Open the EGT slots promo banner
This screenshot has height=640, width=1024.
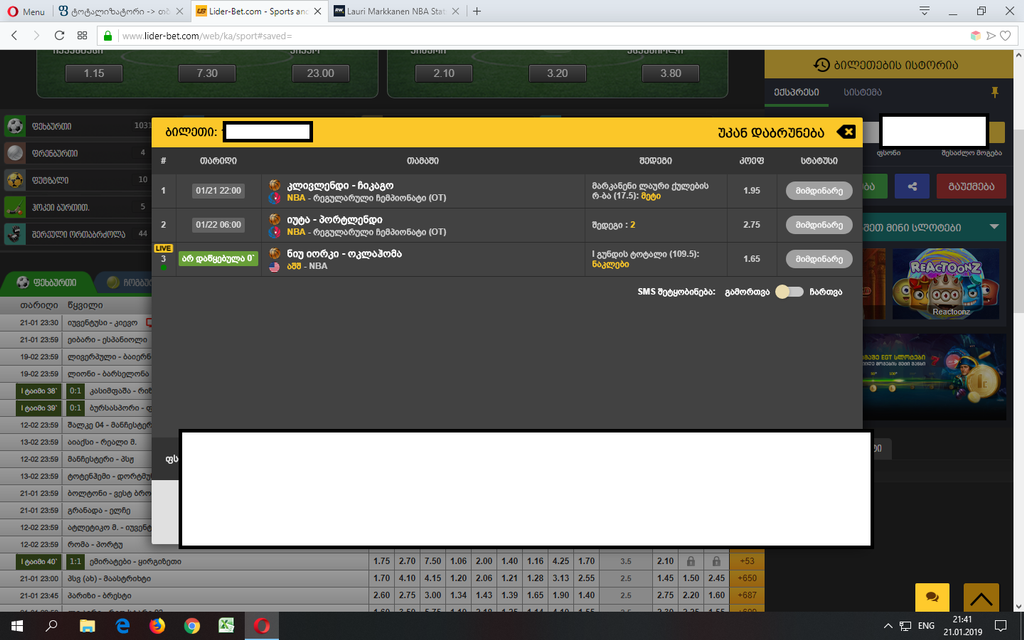(x=935, y=377)
